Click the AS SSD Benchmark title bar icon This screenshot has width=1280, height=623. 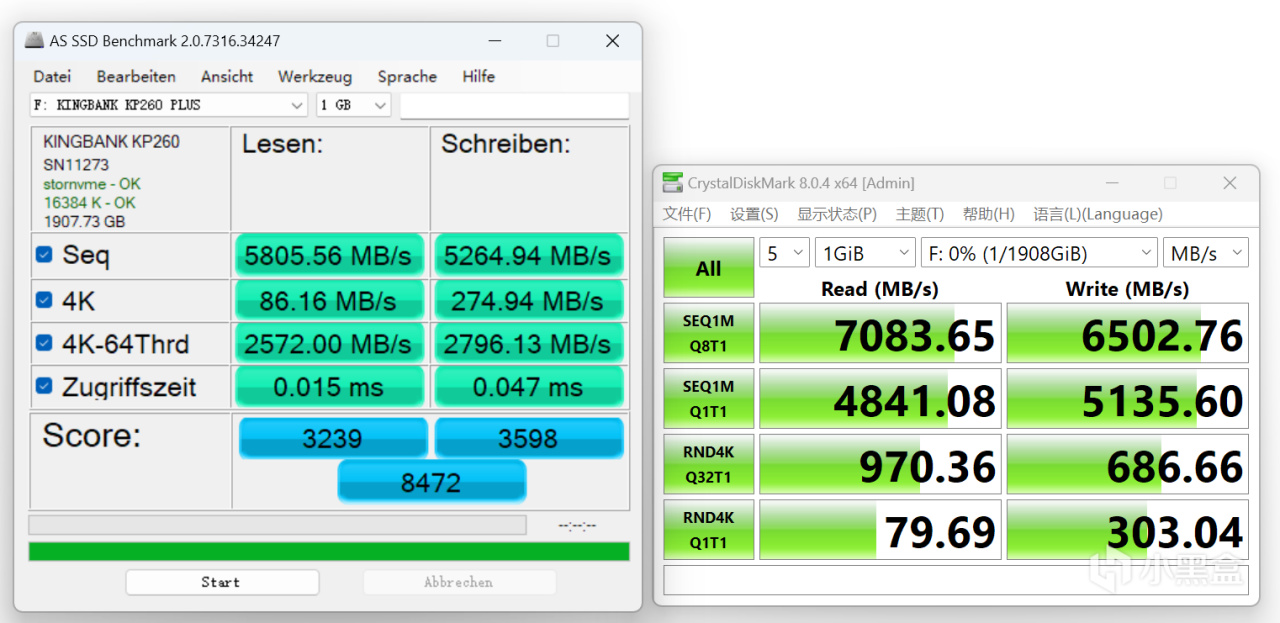click(35, 41)
